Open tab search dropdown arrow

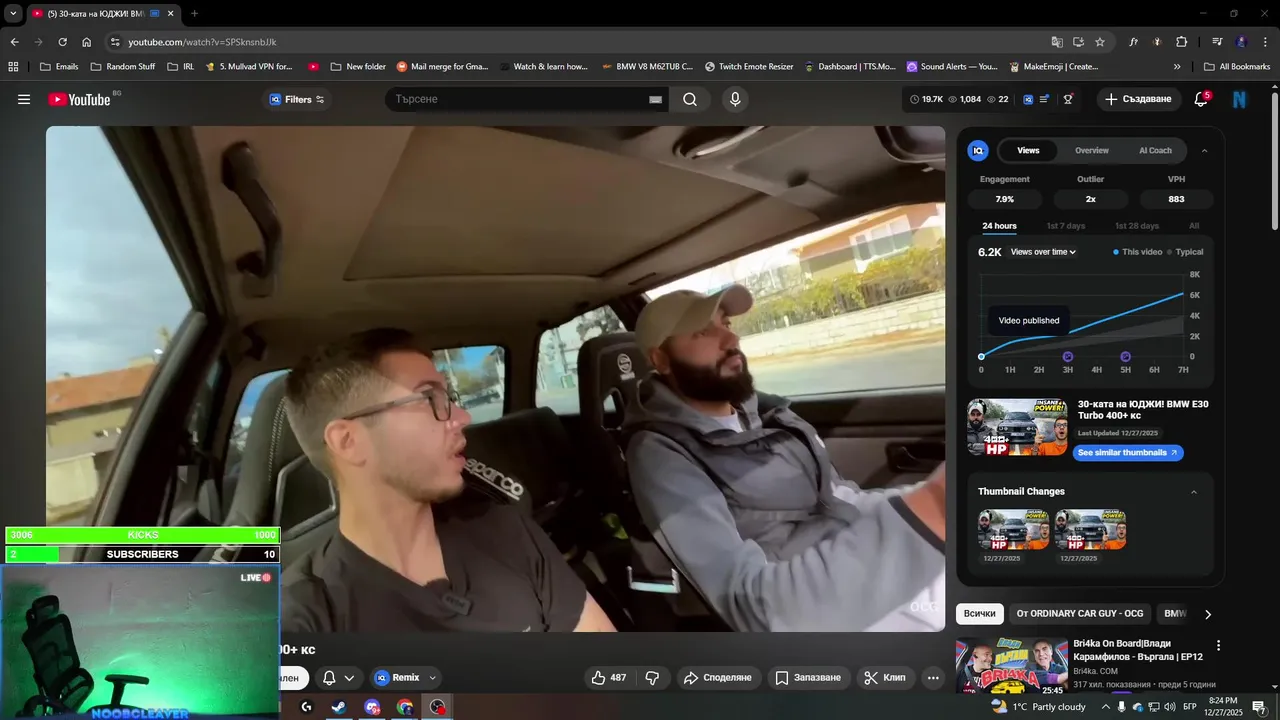click(x=13, y=14)
